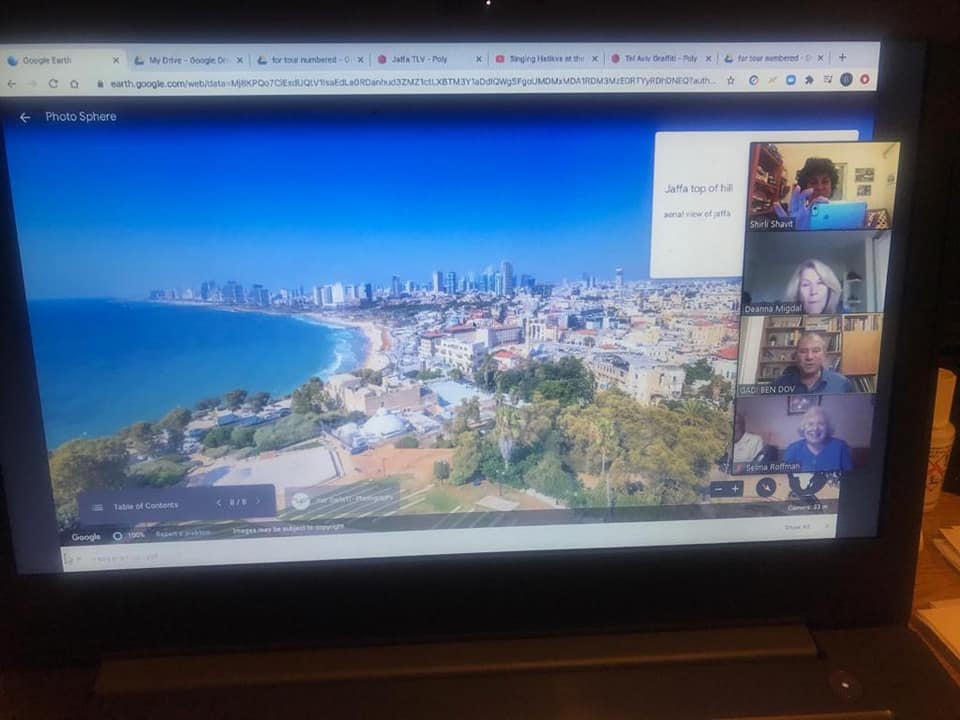Select Deanna Migdal's video tile
This screenshot has height=720, width=960.
click(x=816, y=273)
